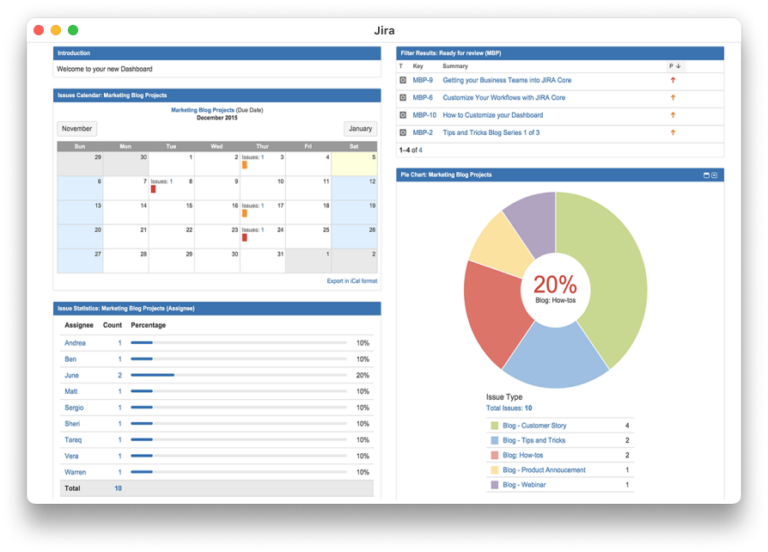Click the orange priority arrow for MBP-2

(673, 133)
